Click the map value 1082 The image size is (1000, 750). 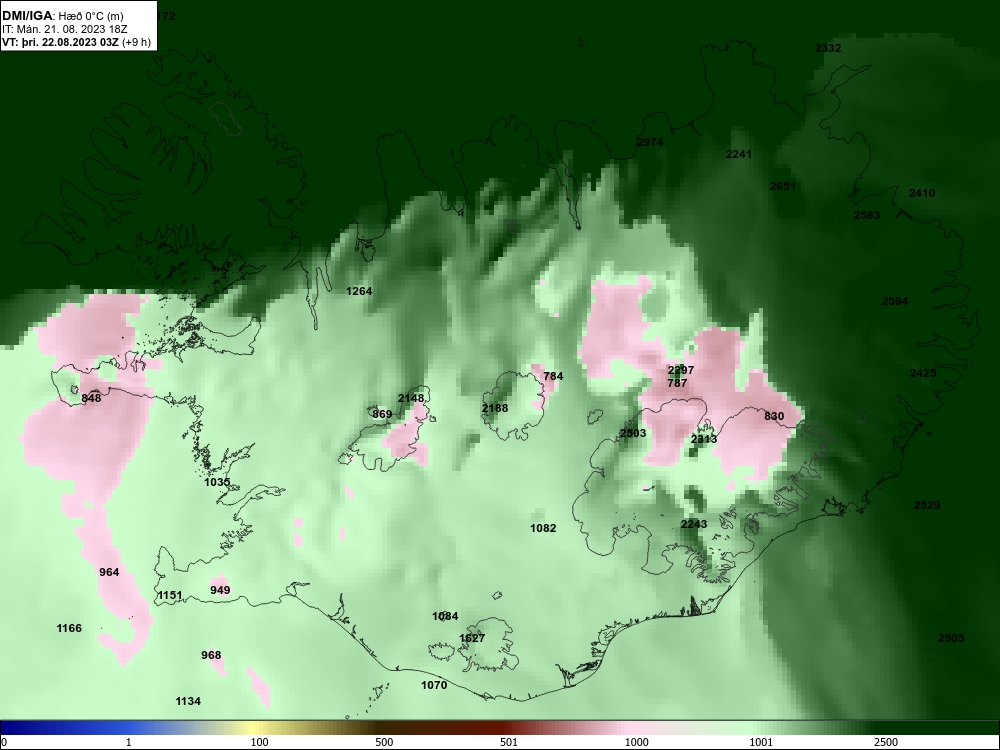pos(543,528)
